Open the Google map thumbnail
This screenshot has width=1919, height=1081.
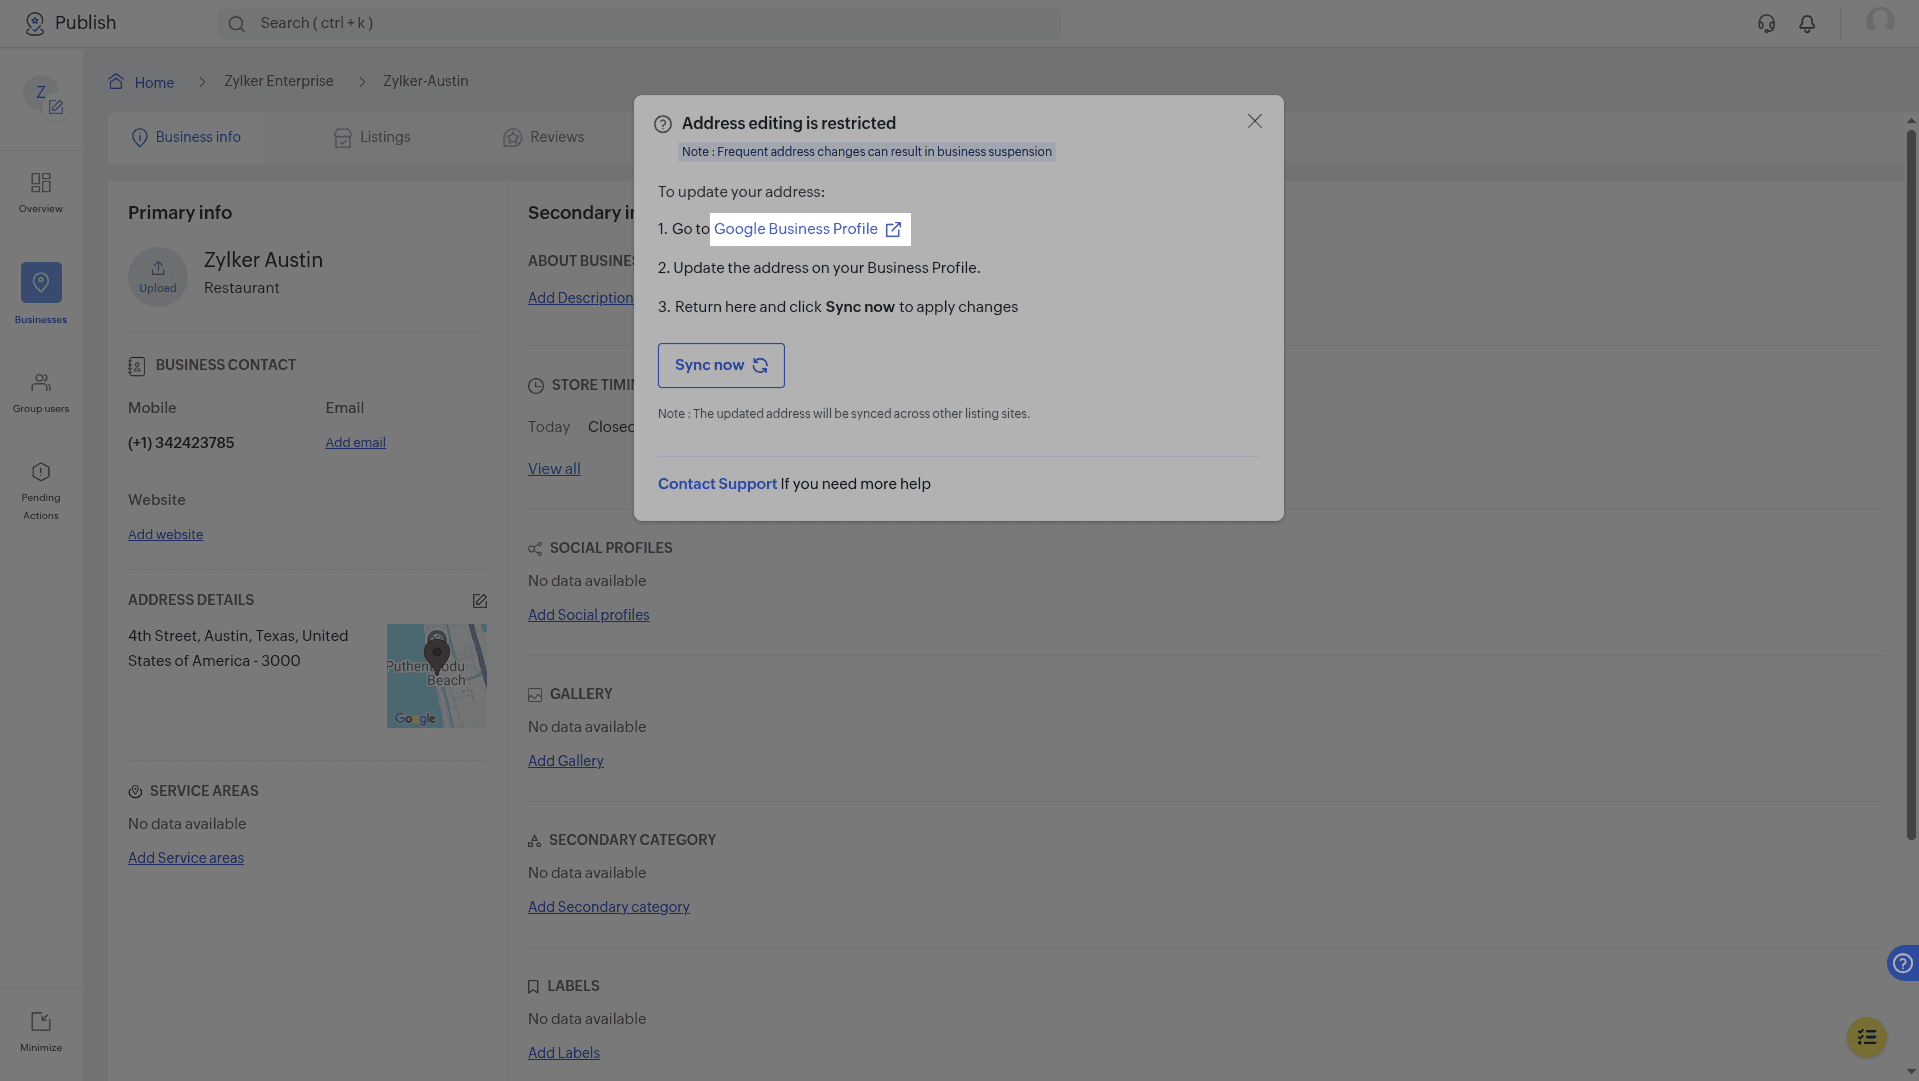(437, 676)
